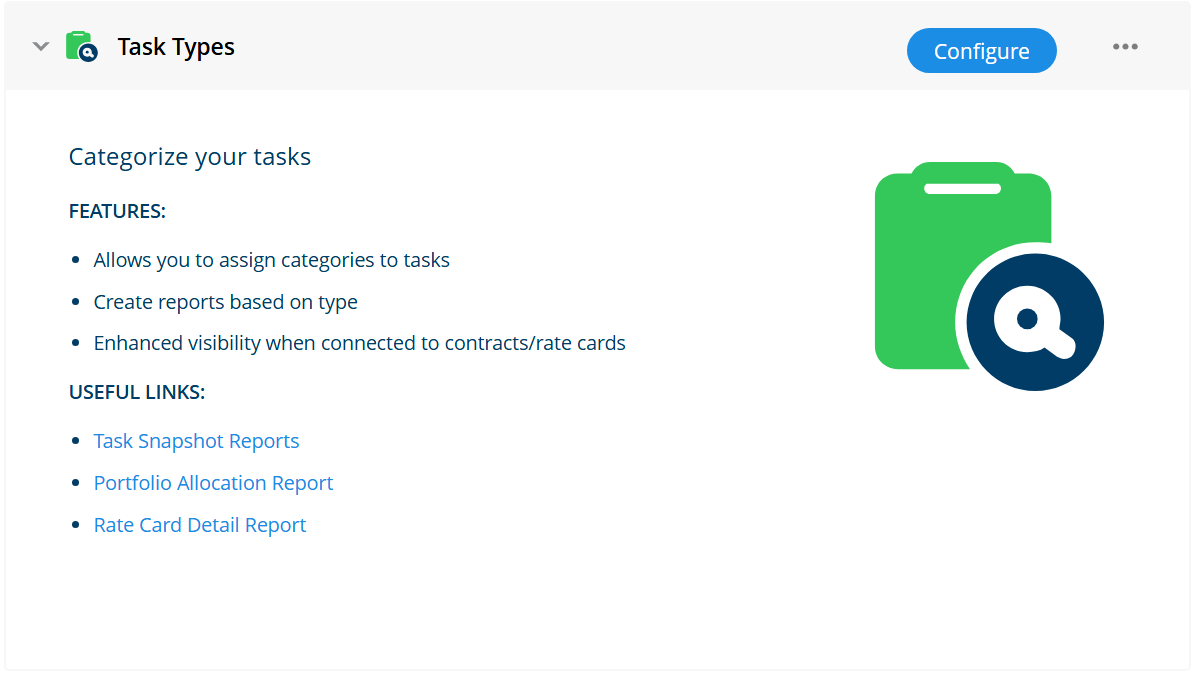Click the FEATURES section label
The width and height of the screenshot is (1193, 678).
(x=117, y=212)
